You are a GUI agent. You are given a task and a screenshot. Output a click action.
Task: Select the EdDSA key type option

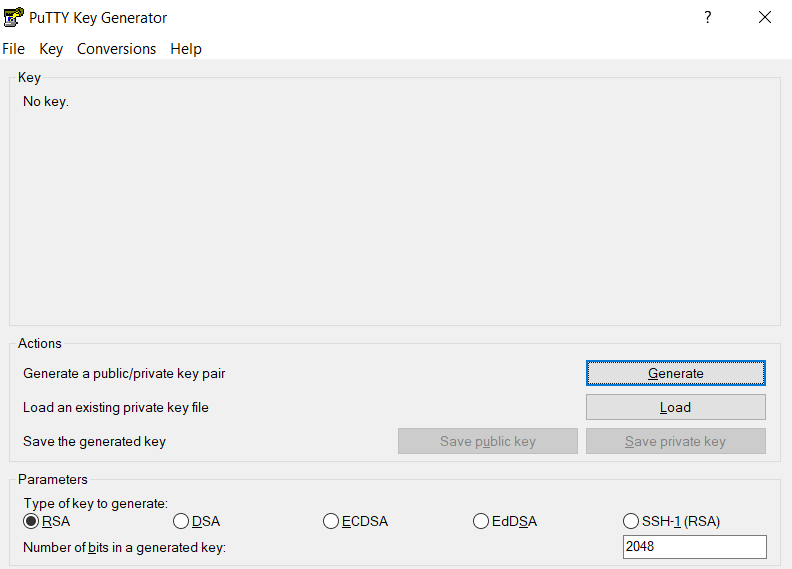481,521
